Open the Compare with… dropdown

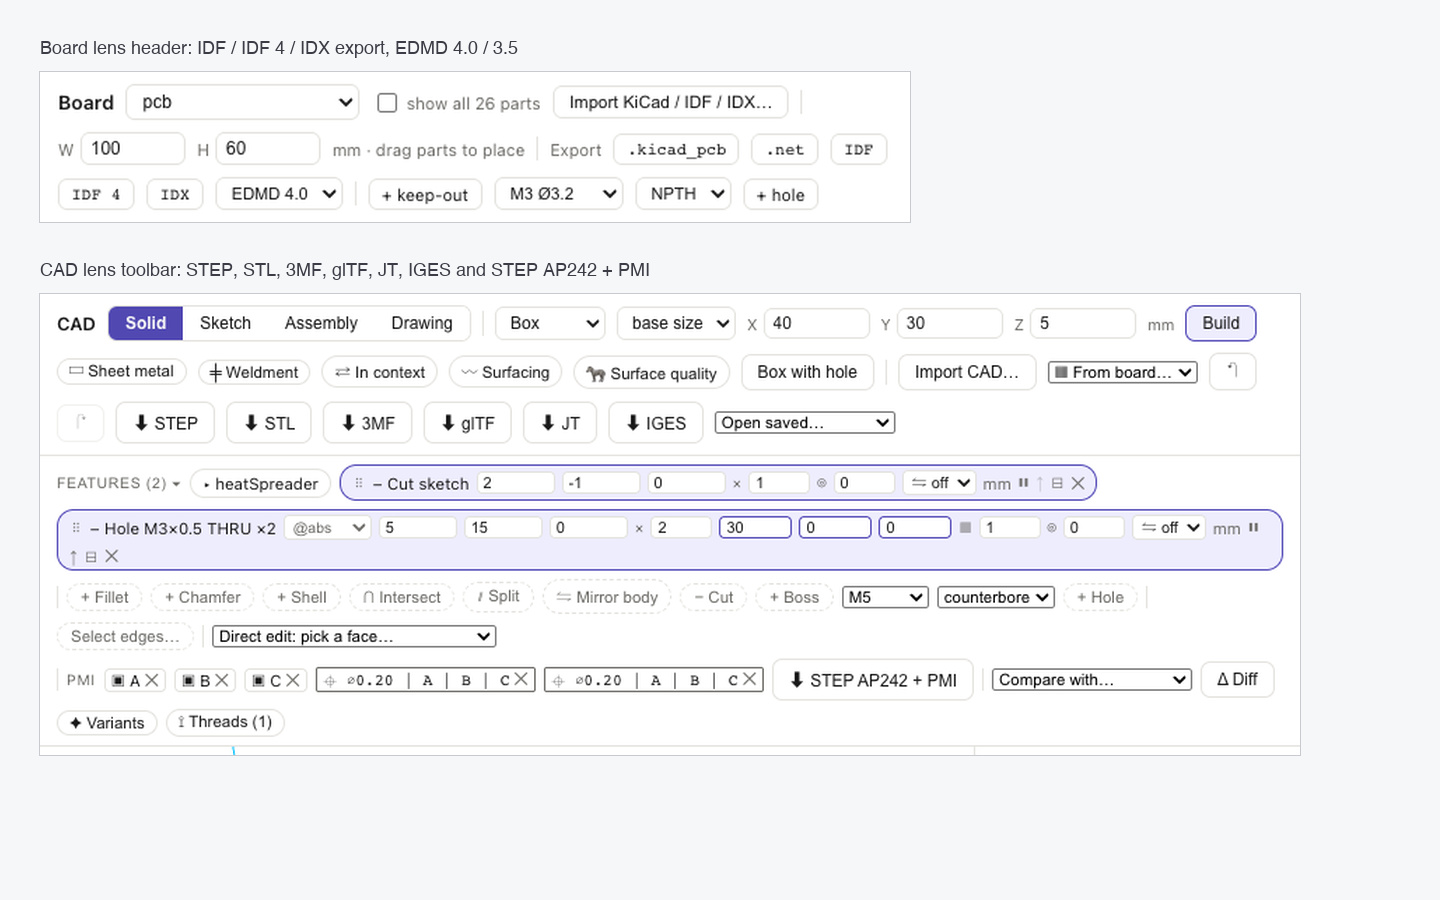click(1092, 680)
